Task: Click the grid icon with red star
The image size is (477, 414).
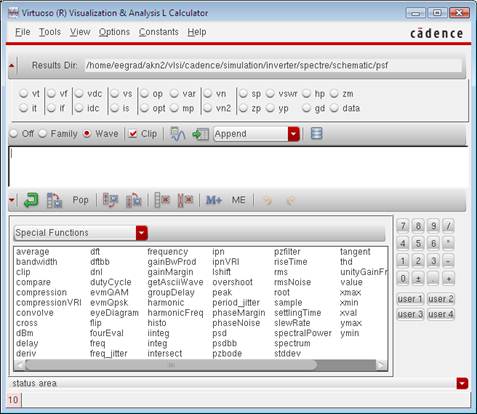Action: click(162, 200)
